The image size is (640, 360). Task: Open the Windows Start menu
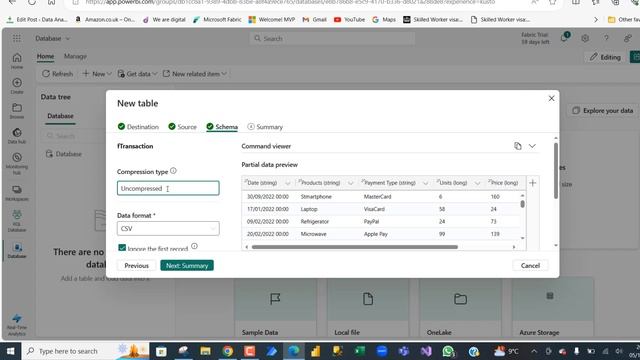[x=11, y=351]
